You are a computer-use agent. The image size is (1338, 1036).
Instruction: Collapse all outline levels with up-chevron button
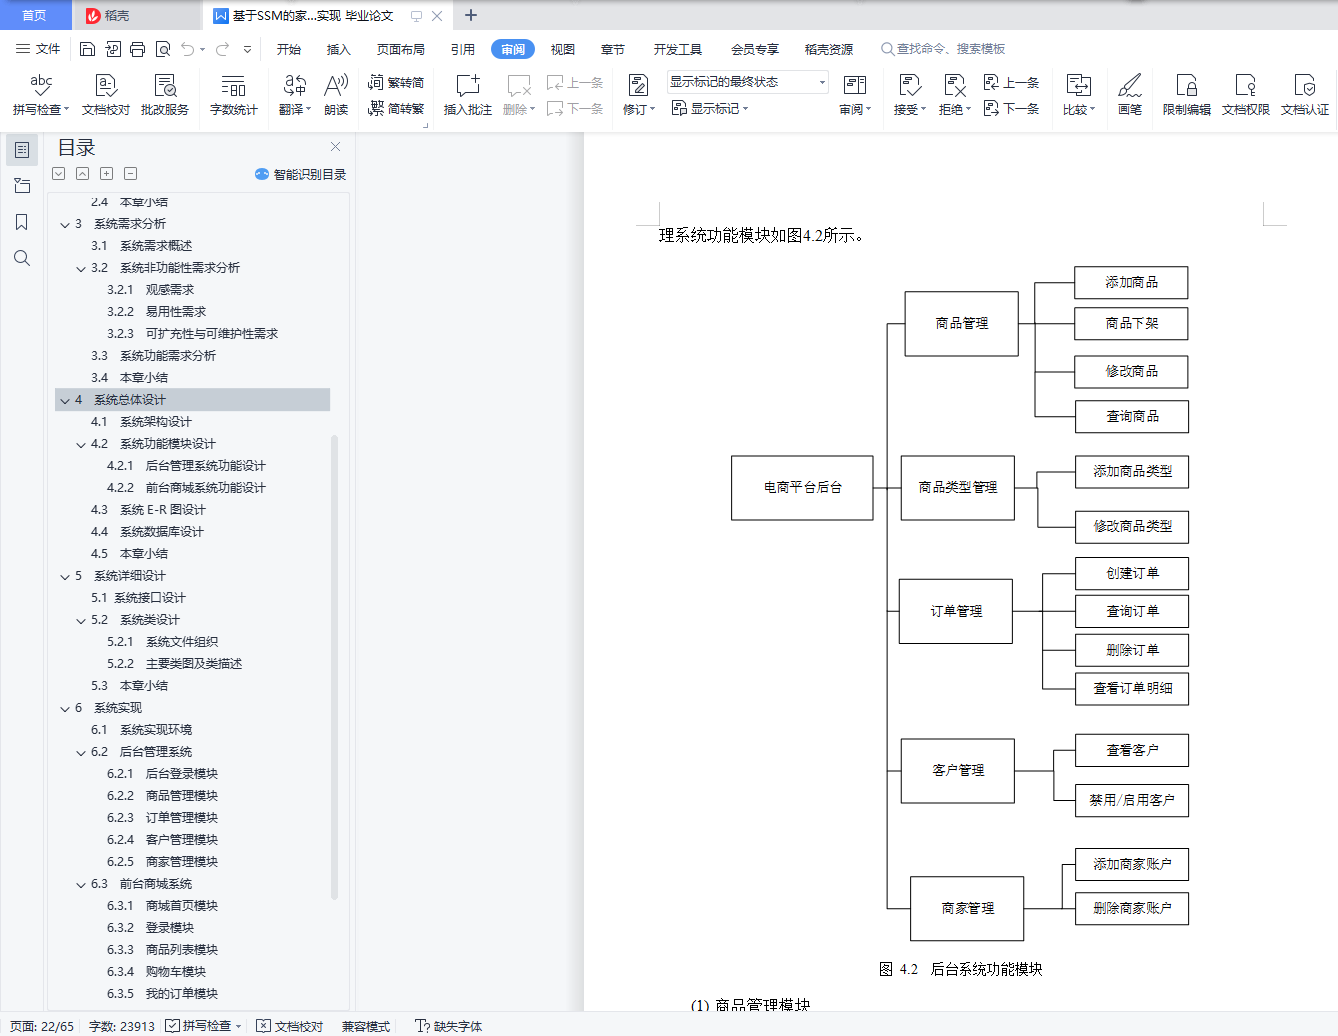pyautogui.click(x=83, y=174)
